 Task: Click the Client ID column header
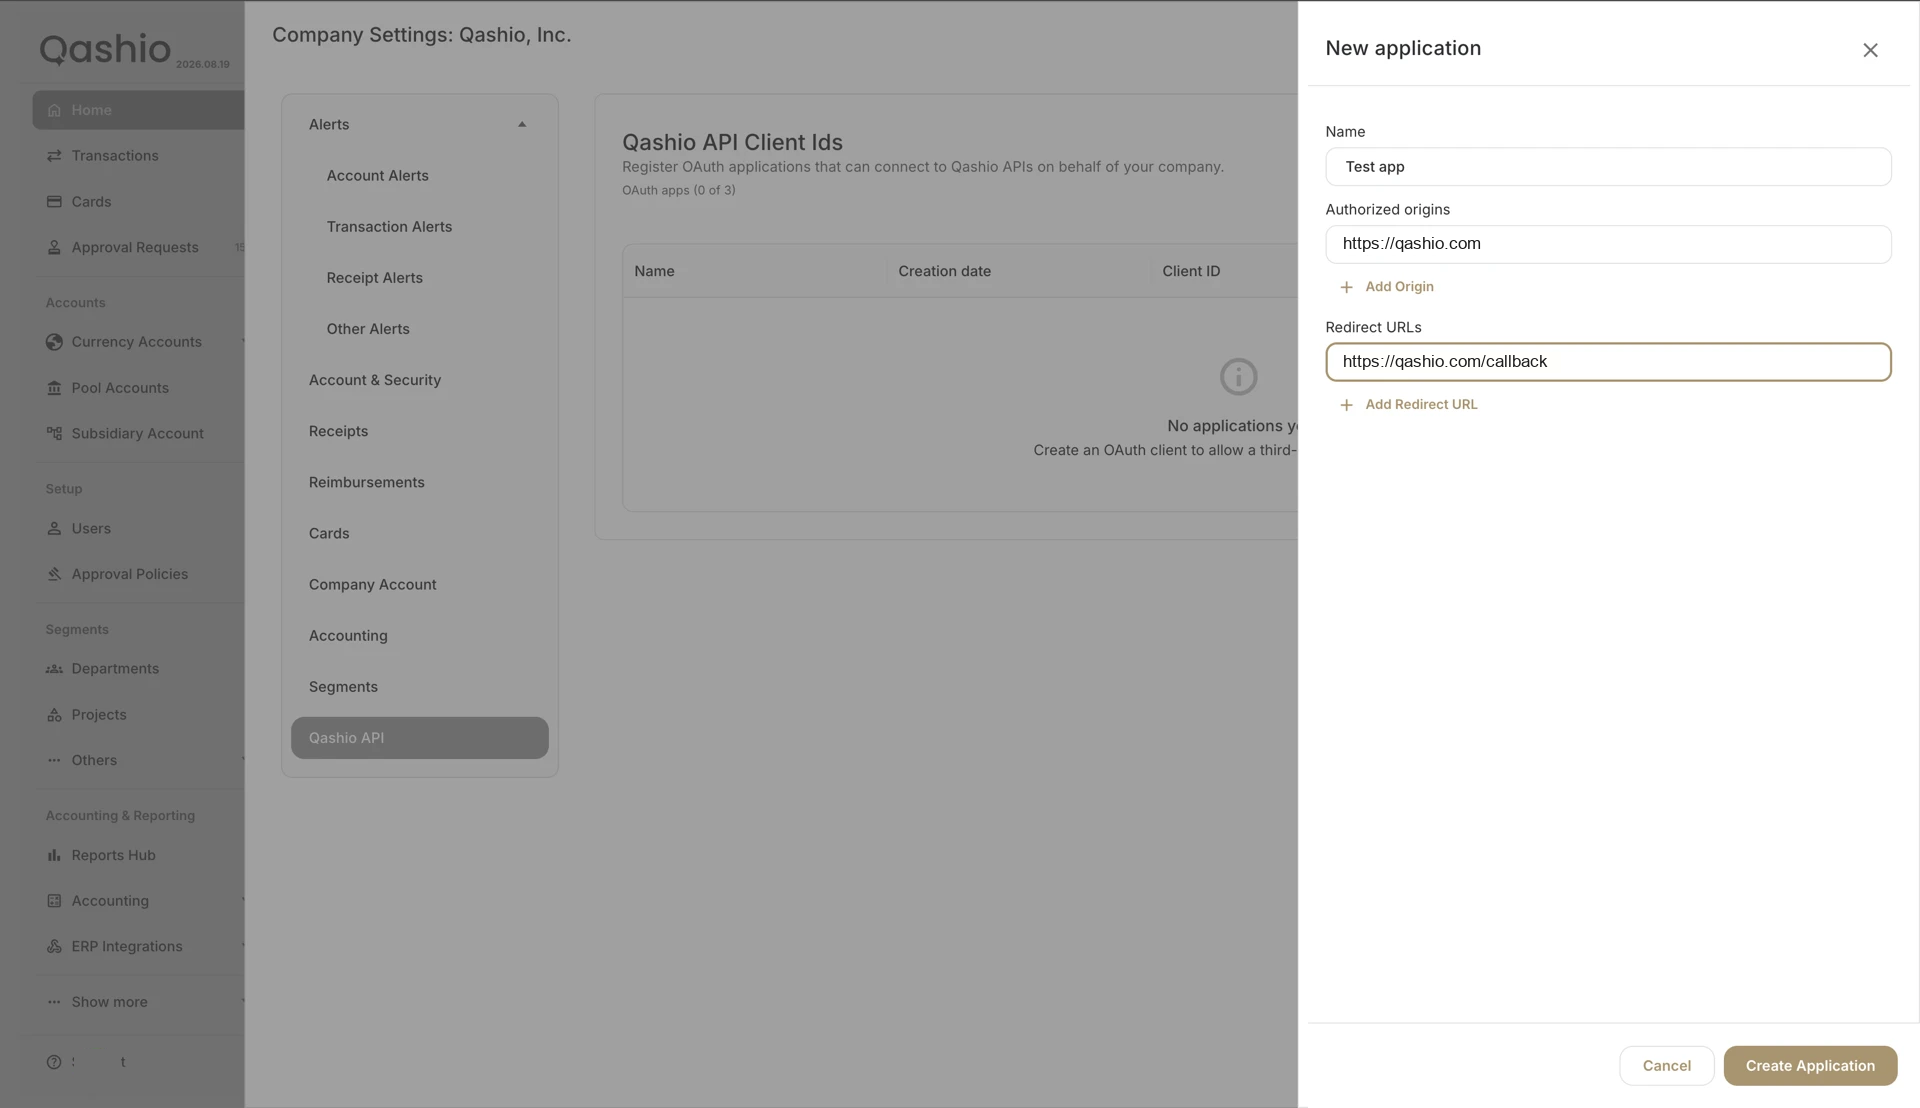click(x=1191, y=271)
